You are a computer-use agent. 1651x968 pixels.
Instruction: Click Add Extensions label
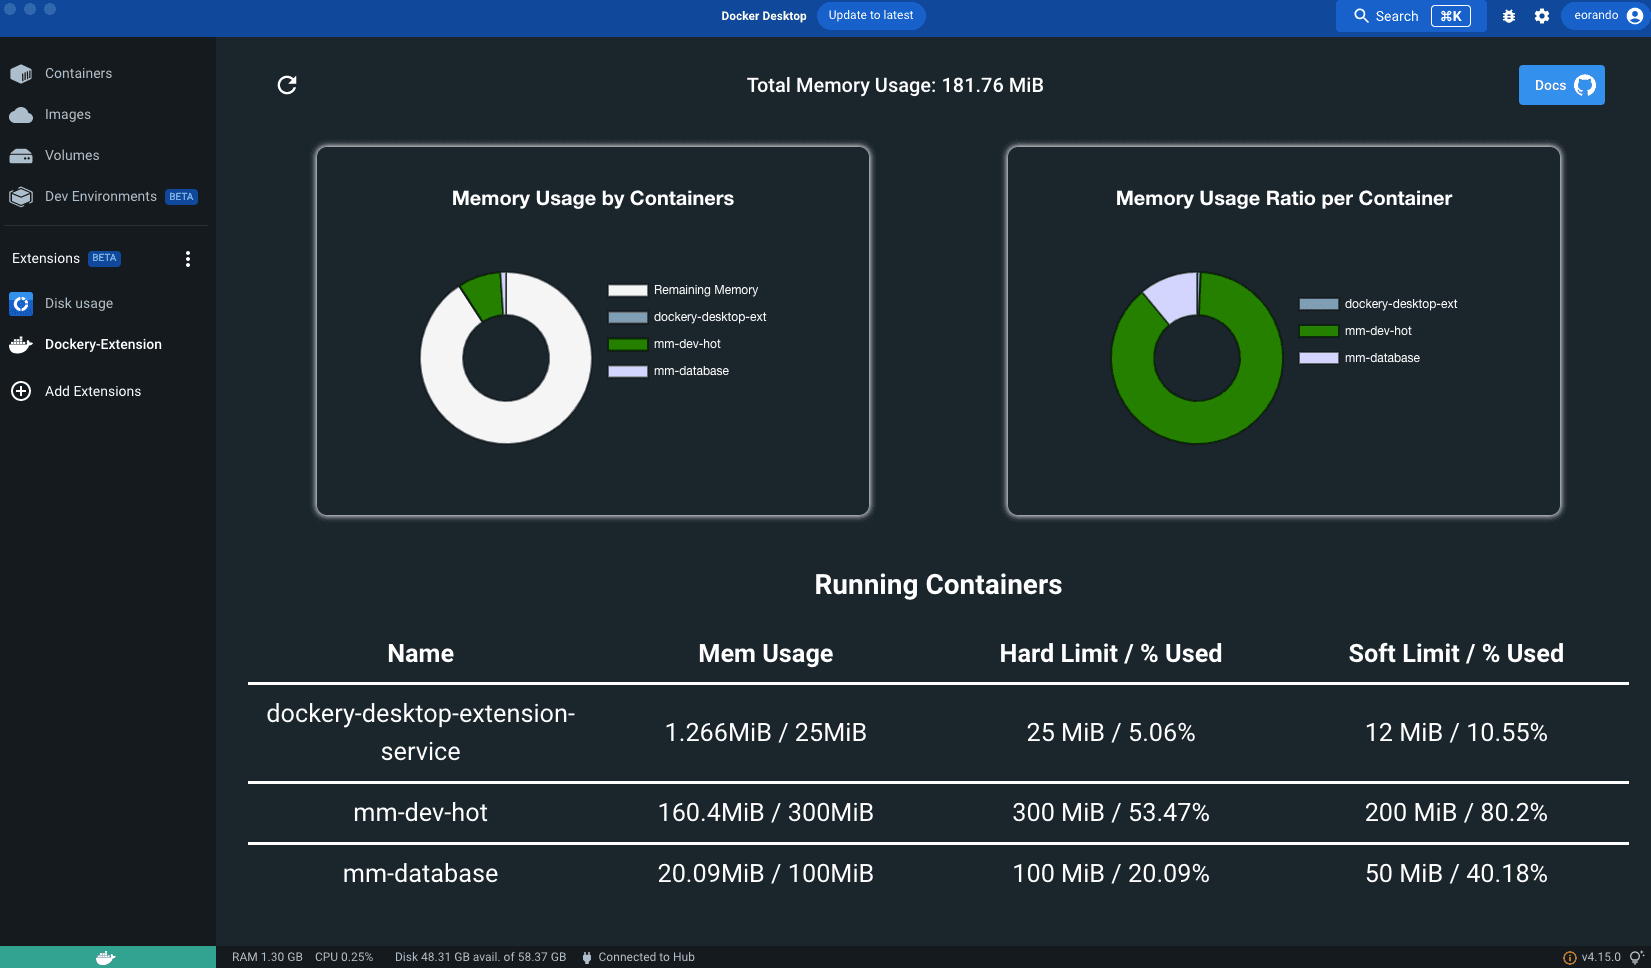tap(93, 391)
